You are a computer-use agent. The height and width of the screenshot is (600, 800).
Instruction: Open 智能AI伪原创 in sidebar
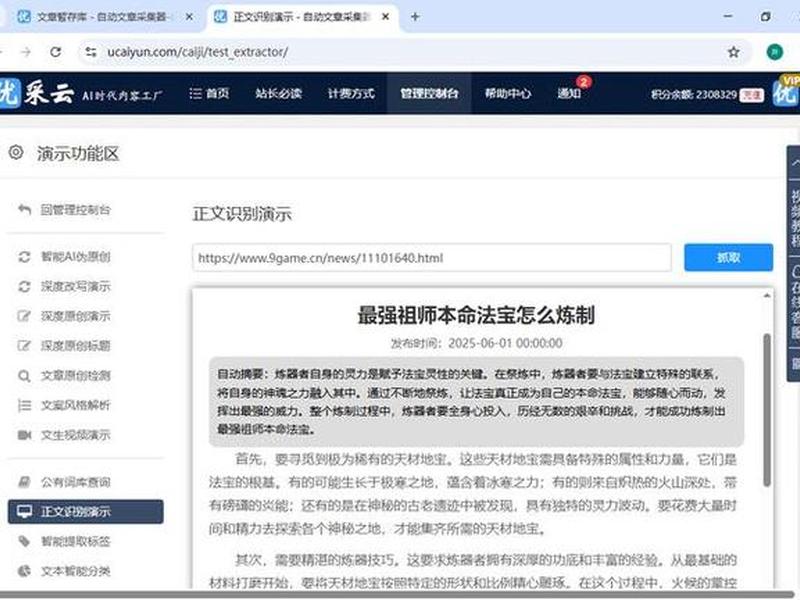(x=76, y=257)
